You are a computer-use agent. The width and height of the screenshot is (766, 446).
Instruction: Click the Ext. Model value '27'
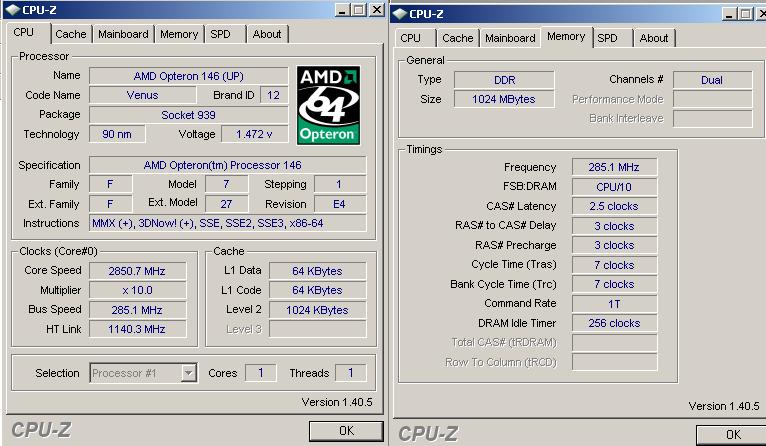pos(226,204)
